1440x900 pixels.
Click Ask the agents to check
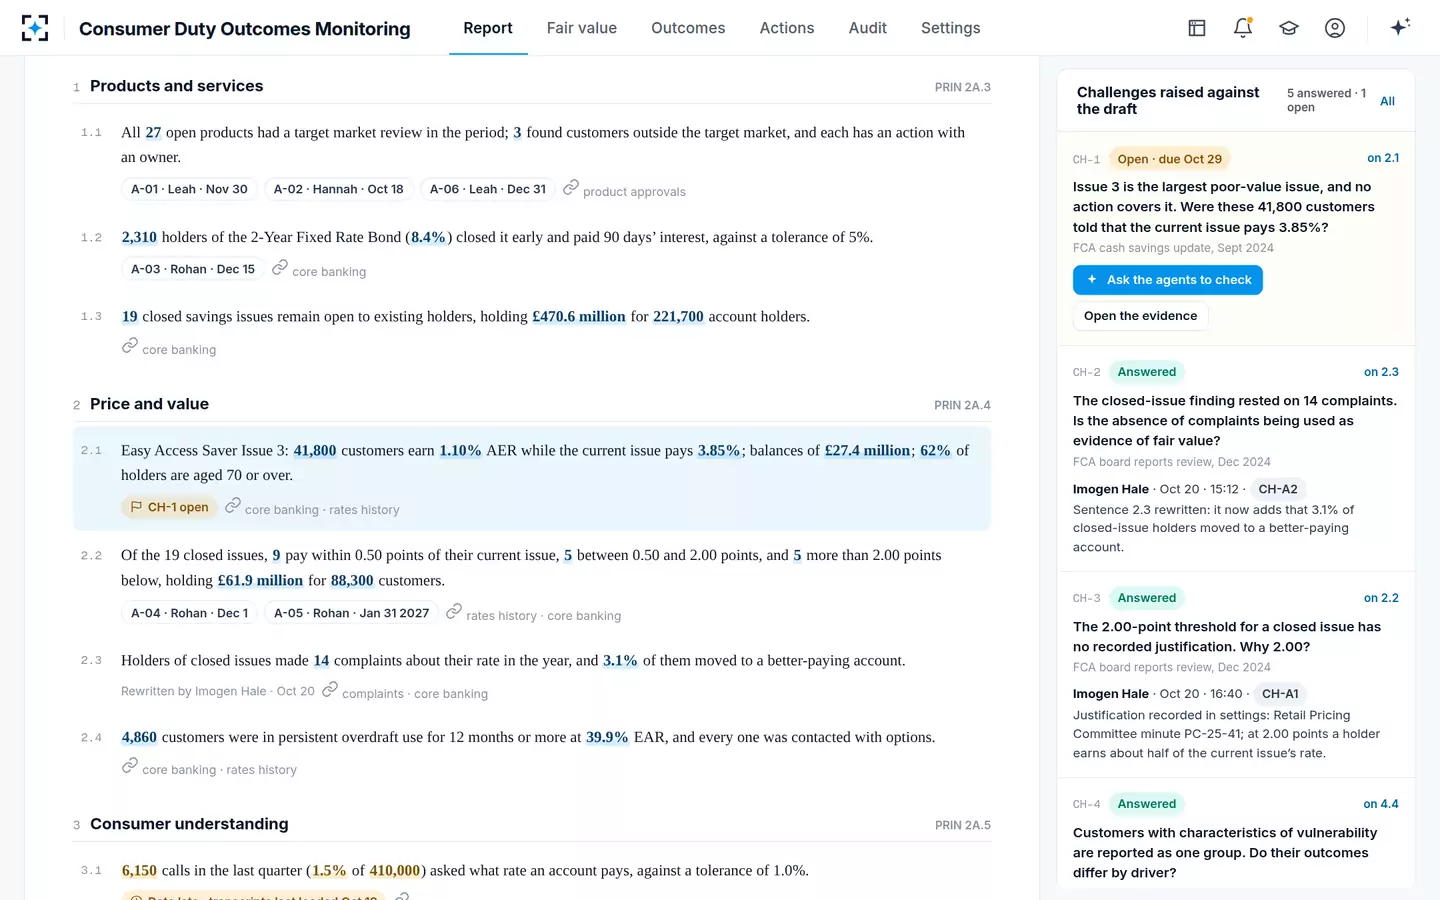coord(1168,280)
